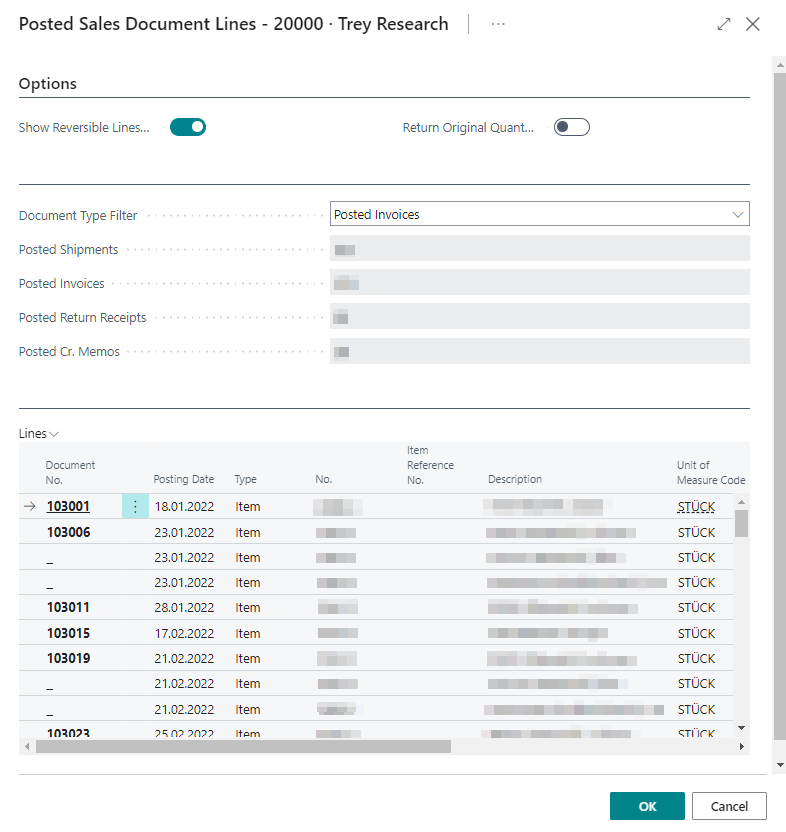Click lines table scroll up arrow
The width and height of the screenshot is (786, 832).
(741, 501)
